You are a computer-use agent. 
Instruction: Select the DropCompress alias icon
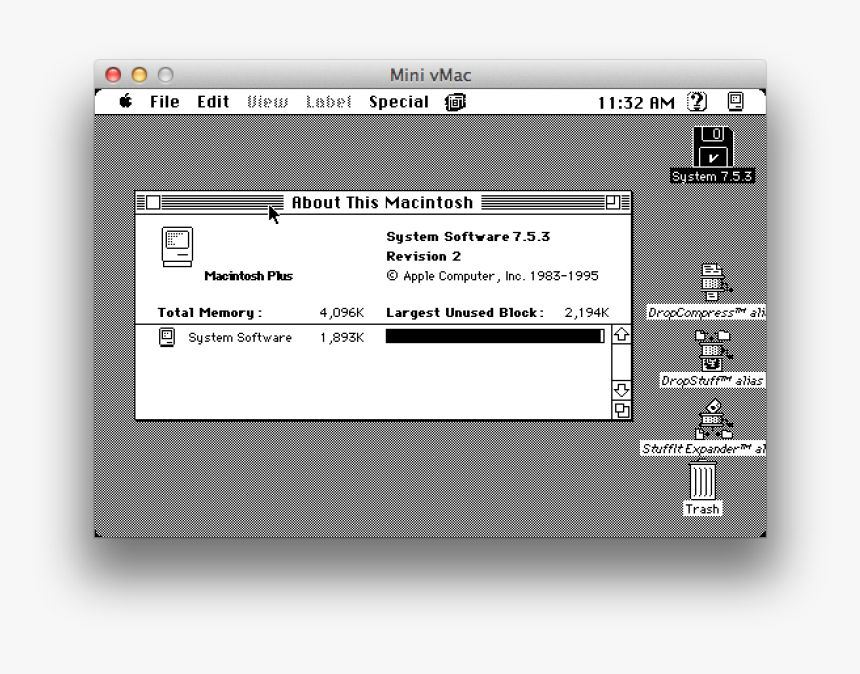716,282
